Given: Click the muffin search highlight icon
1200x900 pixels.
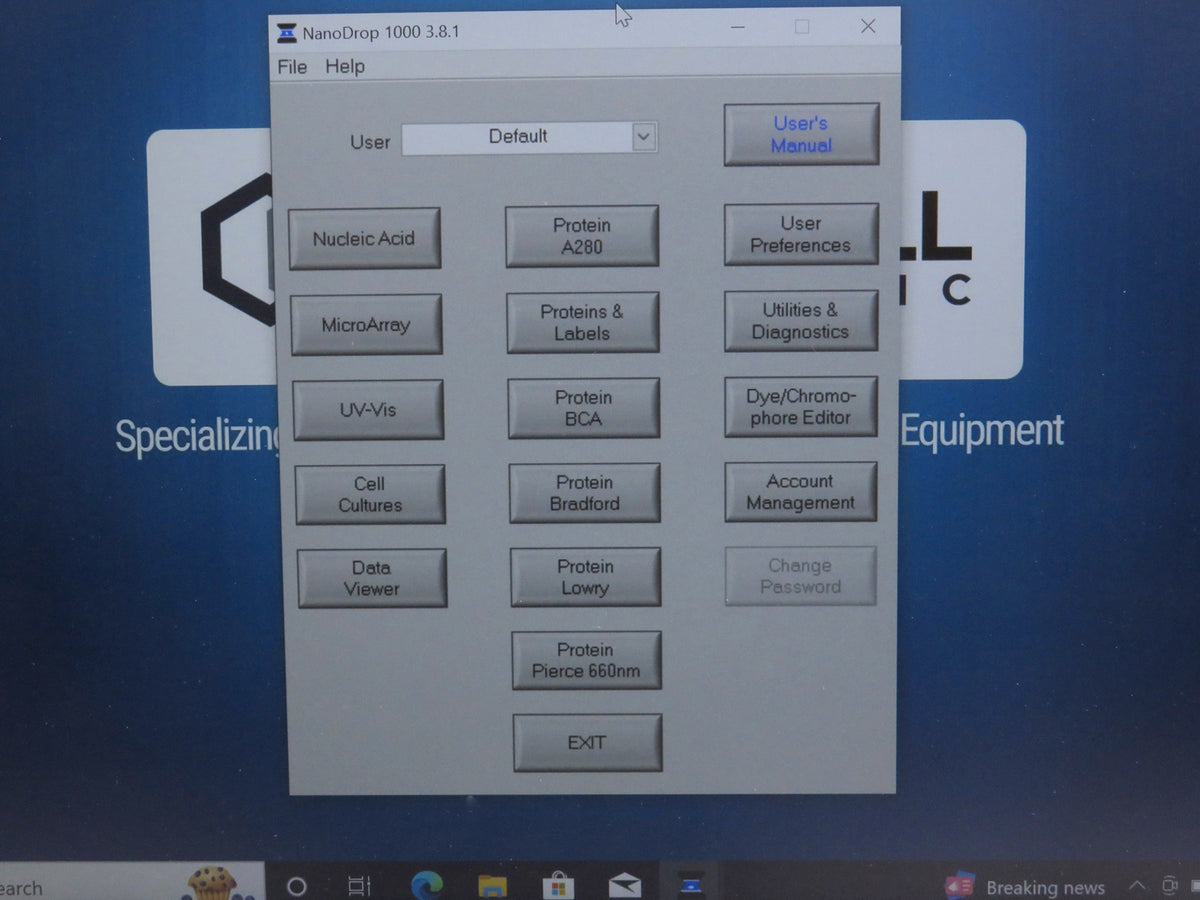Looking at the screenshot, I should [x=213, y=883].
